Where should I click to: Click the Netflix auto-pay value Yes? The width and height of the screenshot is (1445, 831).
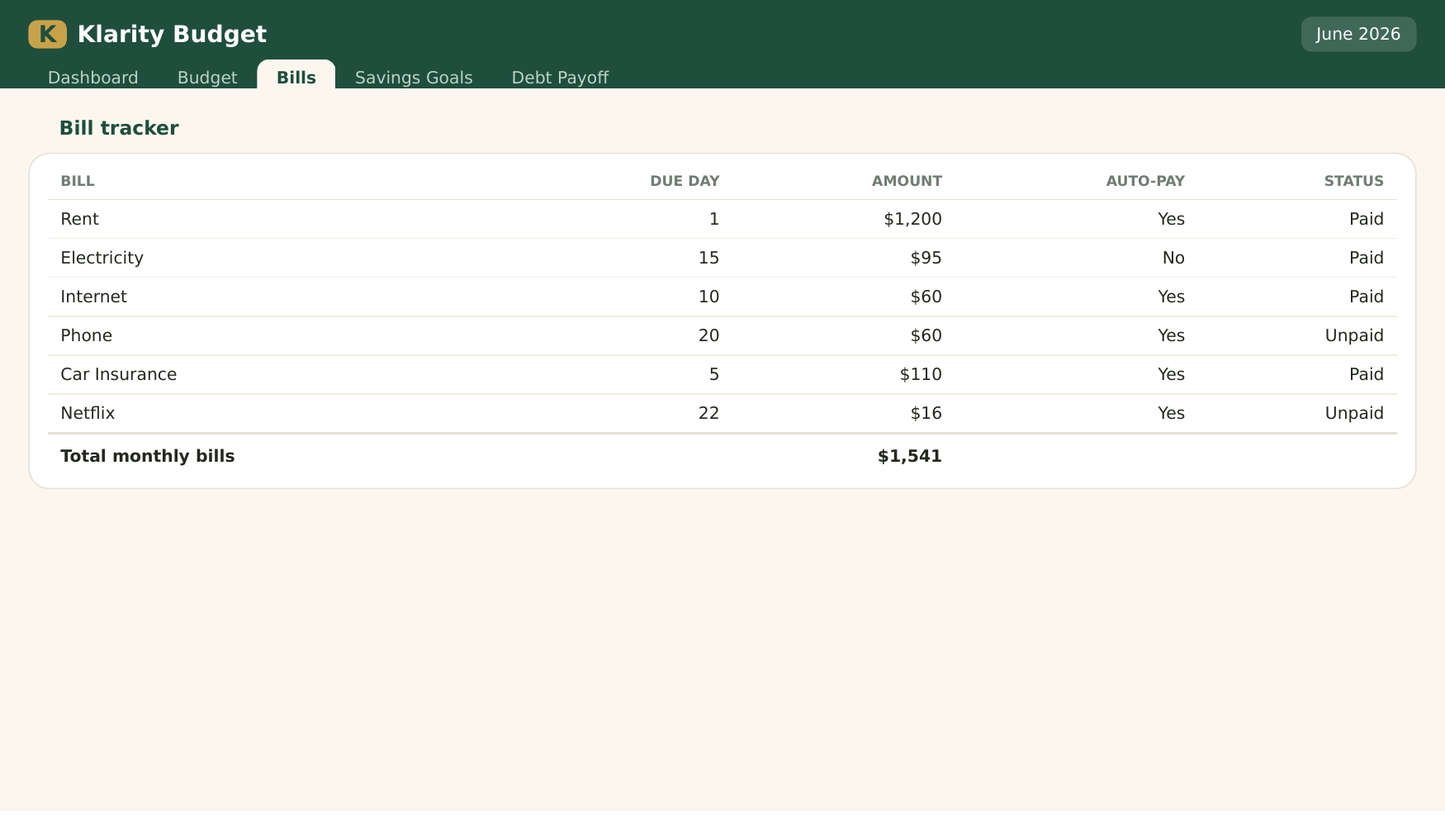click(x=1171, y=413)
